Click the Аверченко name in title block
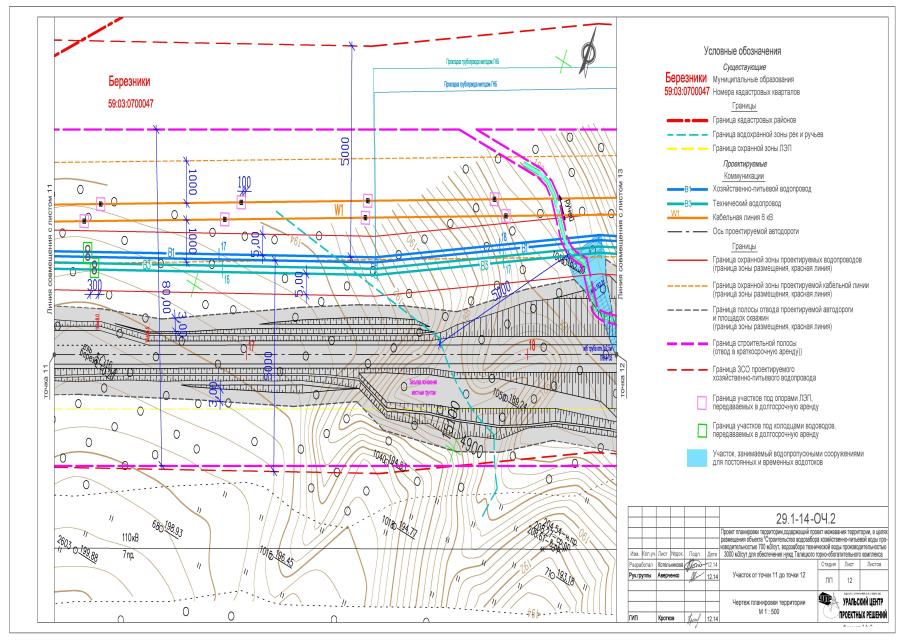The width and height of the screenshot is (905, 640). 682,577
